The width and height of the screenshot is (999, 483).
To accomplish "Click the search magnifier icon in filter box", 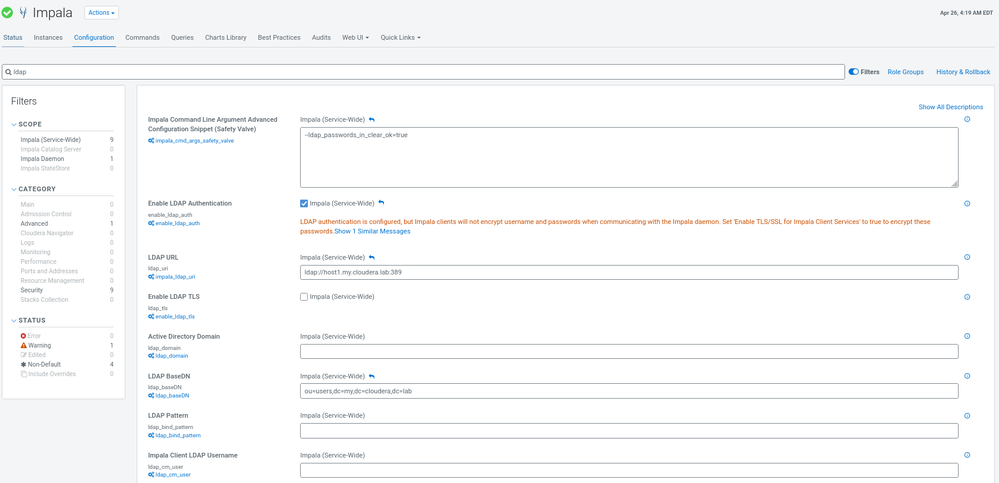I will (8, 72).
